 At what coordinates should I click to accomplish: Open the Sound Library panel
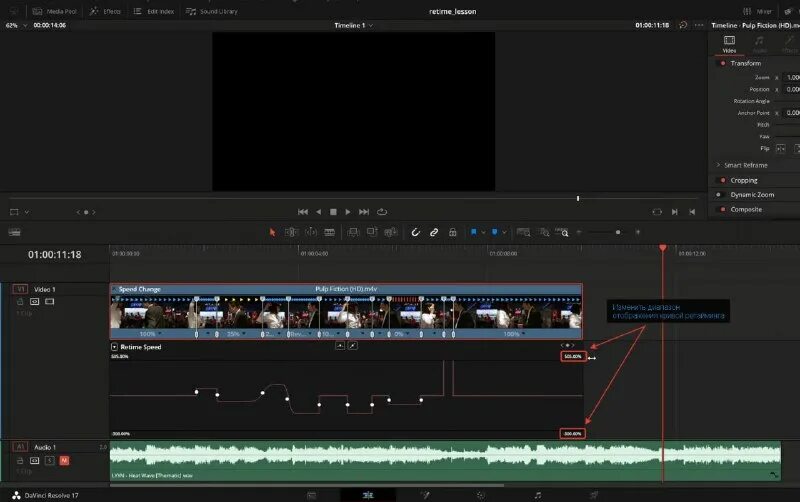(x=212, y=11)
